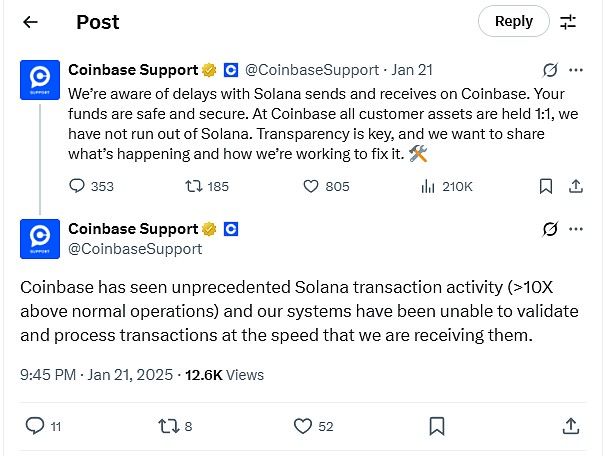The width and height of the screenshot is (605, 456).
Task: Click the @CoinbaseSupport handle on main post
Action: 135,248
